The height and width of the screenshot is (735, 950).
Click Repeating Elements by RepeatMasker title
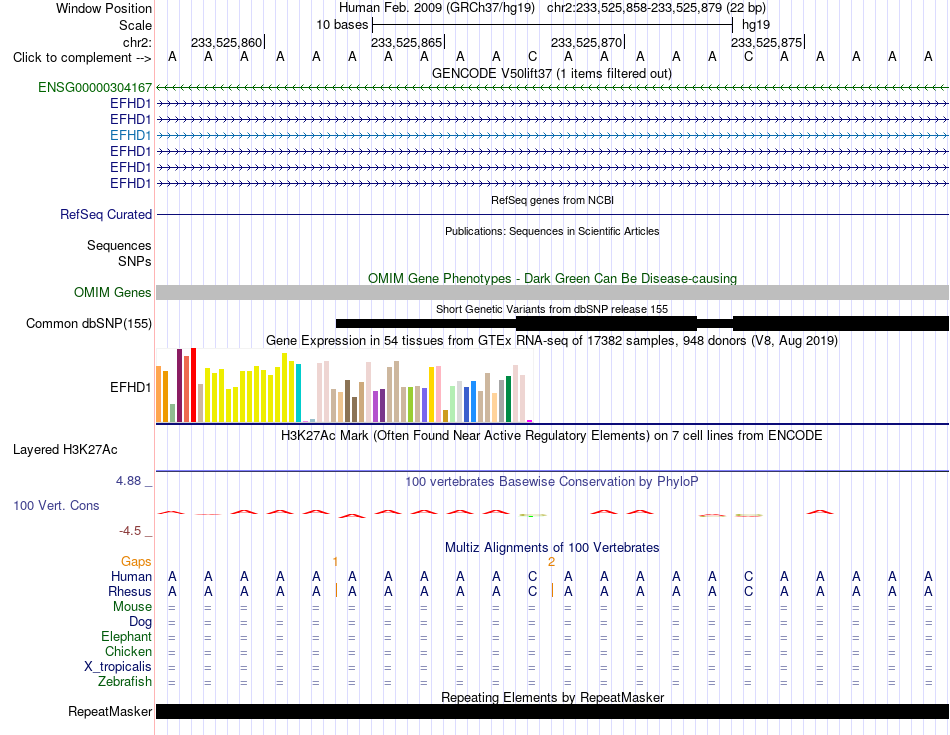[x=552, y=697]
